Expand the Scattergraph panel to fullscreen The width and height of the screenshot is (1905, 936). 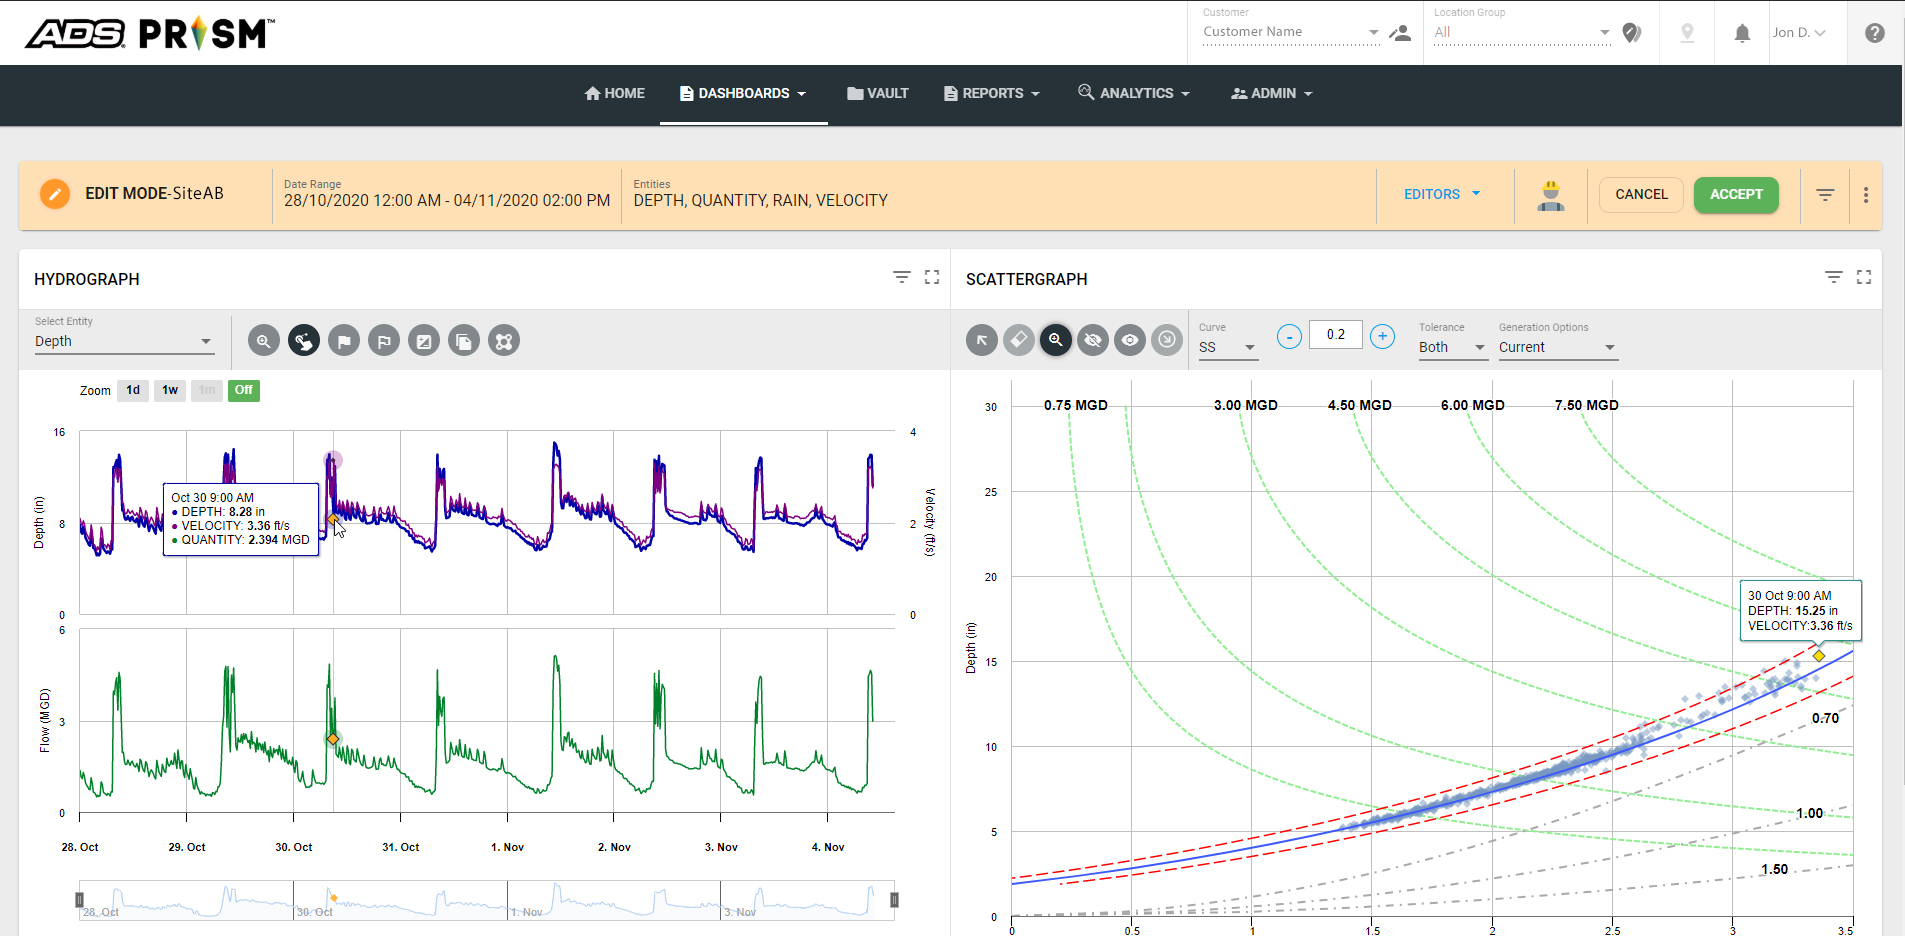tap(1864, 277)
